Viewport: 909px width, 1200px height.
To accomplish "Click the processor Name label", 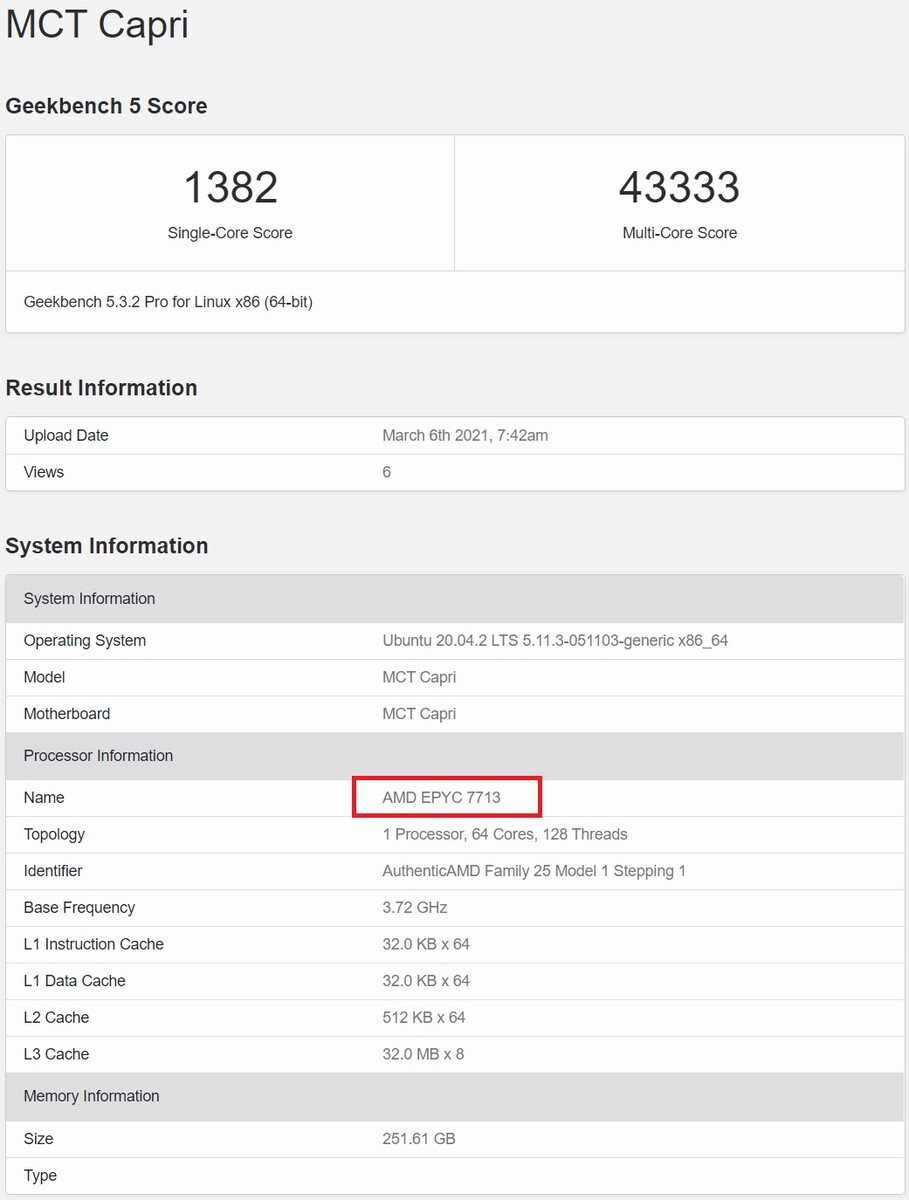I will coord(44,798).
